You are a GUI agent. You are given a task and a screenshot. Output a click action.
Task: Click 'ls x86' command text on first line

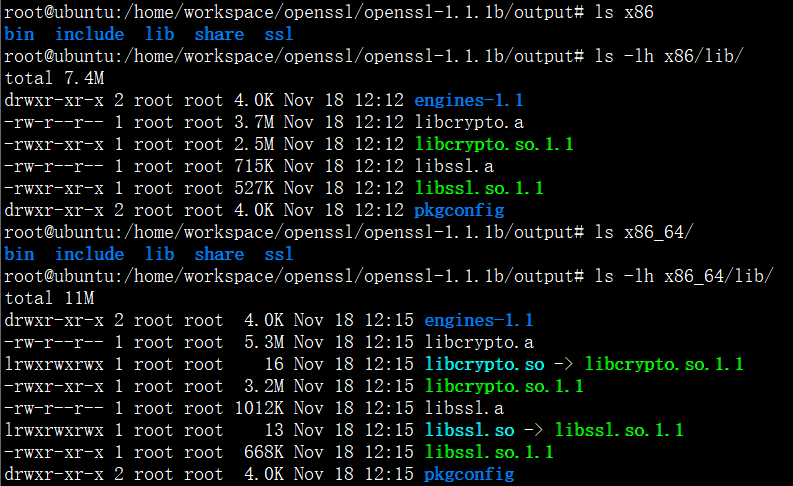pos(624,12)
